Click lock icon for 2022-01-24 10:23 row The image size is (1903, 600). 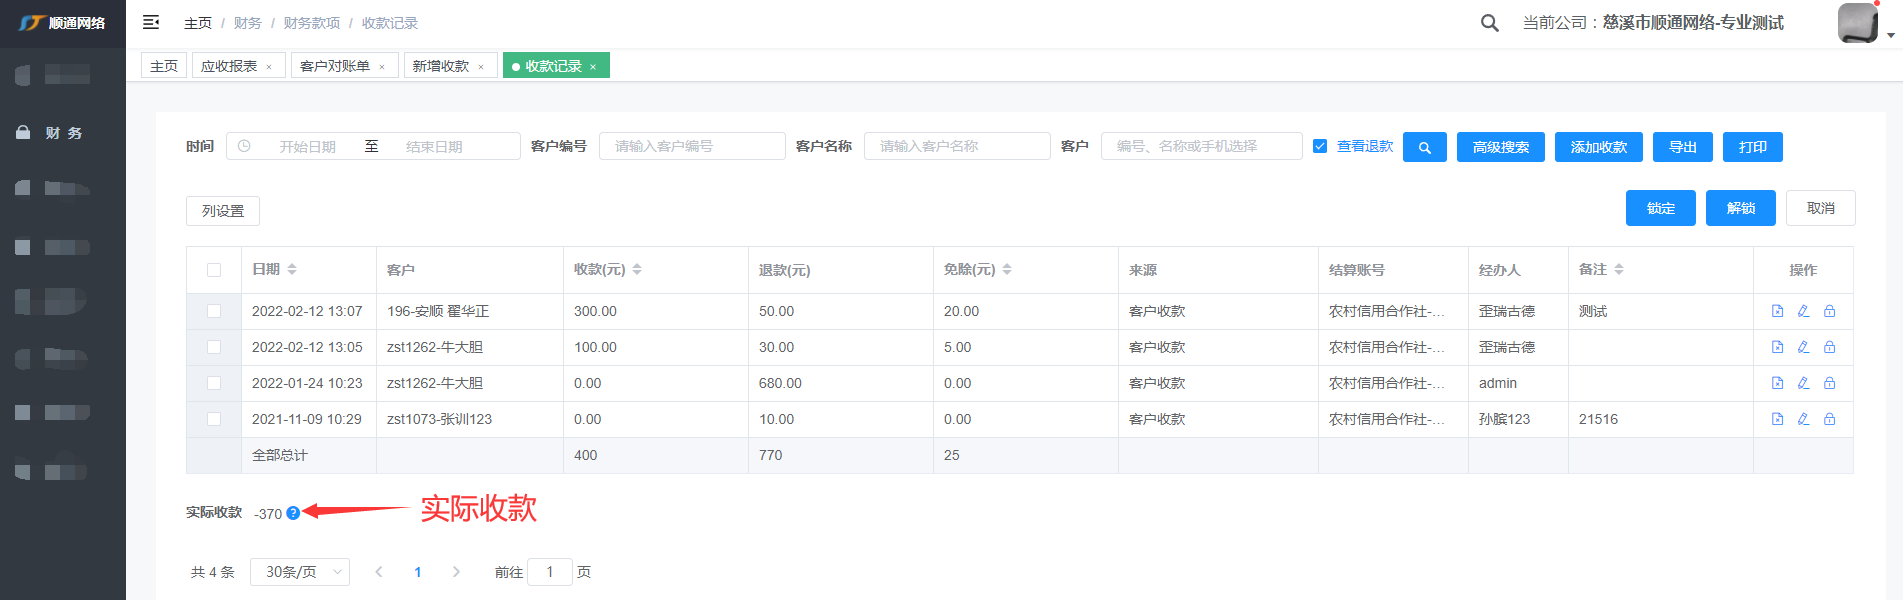tap(1829, 383)
